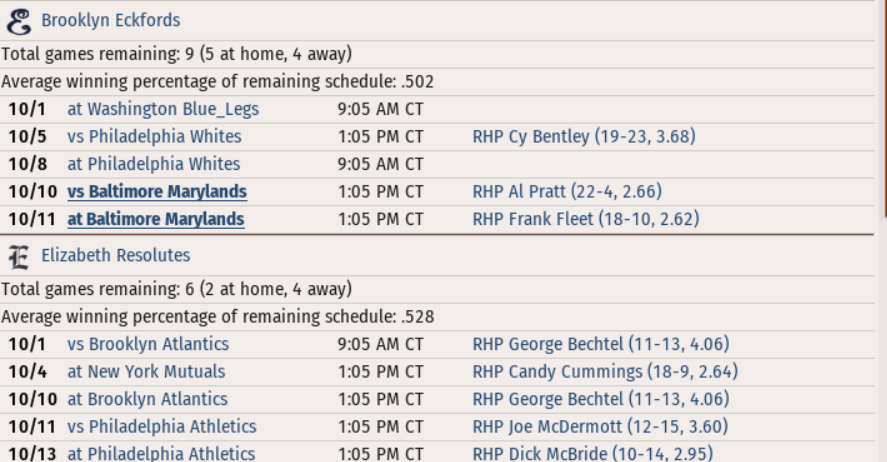Screen dimensions: 887x462
Task: View pitcher Joe McDermott's profile
Action: pos(600,426)
